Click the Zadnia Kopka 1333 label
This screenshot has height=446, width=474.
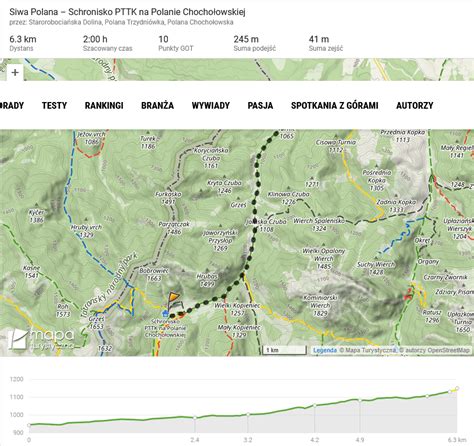(x=396, y=206)
